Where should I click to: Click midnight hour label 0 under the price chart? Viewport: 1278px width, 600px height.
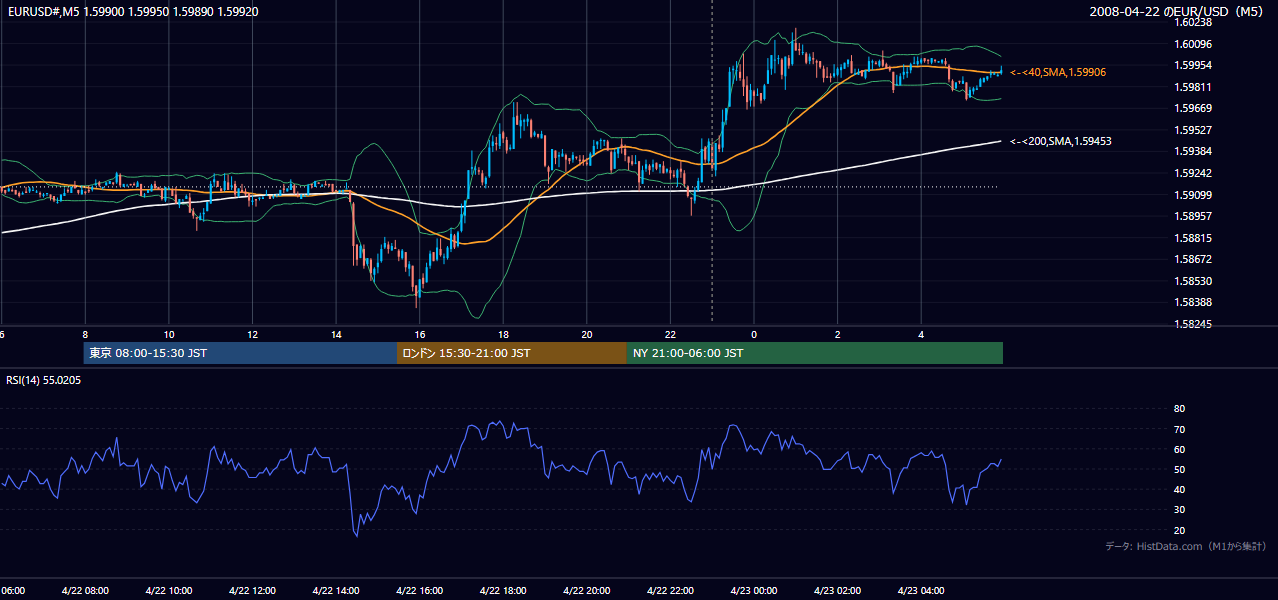pos(754,334)
